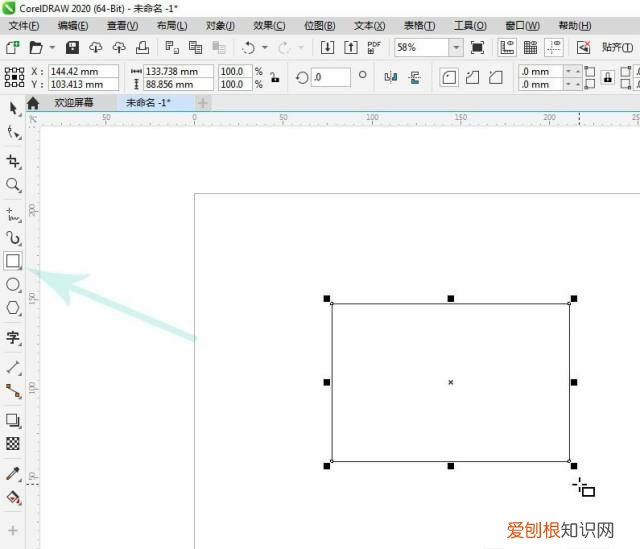Image resolution: width=640 pixels, height=549 pixels.
Task: Select the Shape edit tool
Action: (13, 133)
